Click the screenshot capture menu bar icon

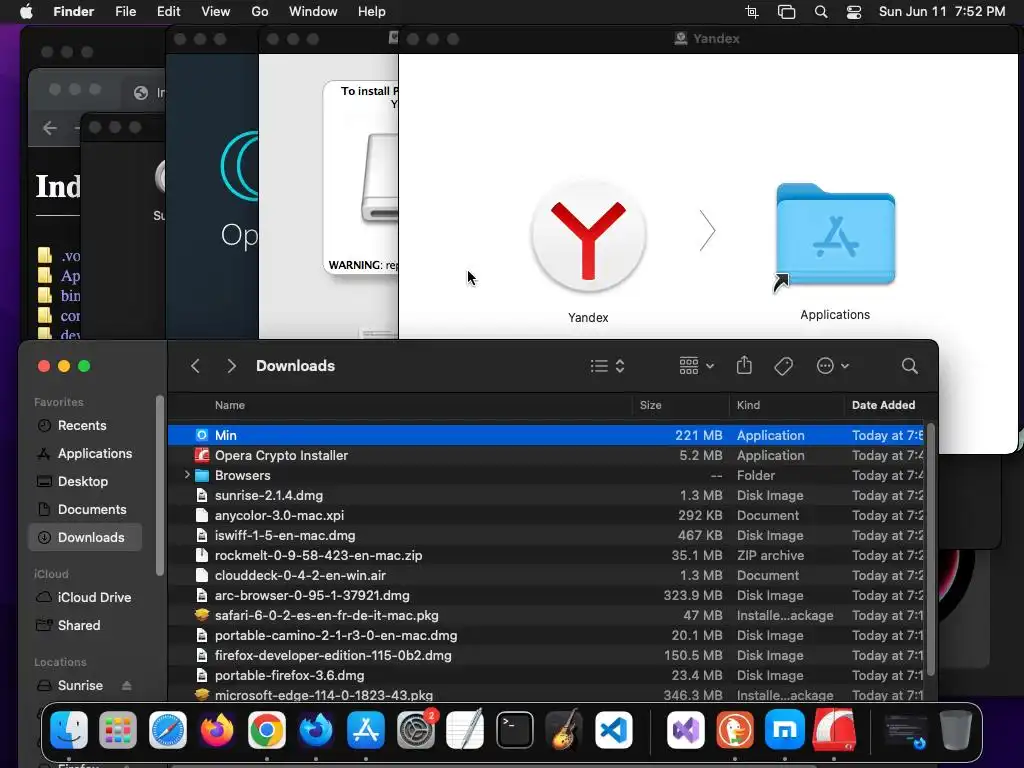click(752, 12)
